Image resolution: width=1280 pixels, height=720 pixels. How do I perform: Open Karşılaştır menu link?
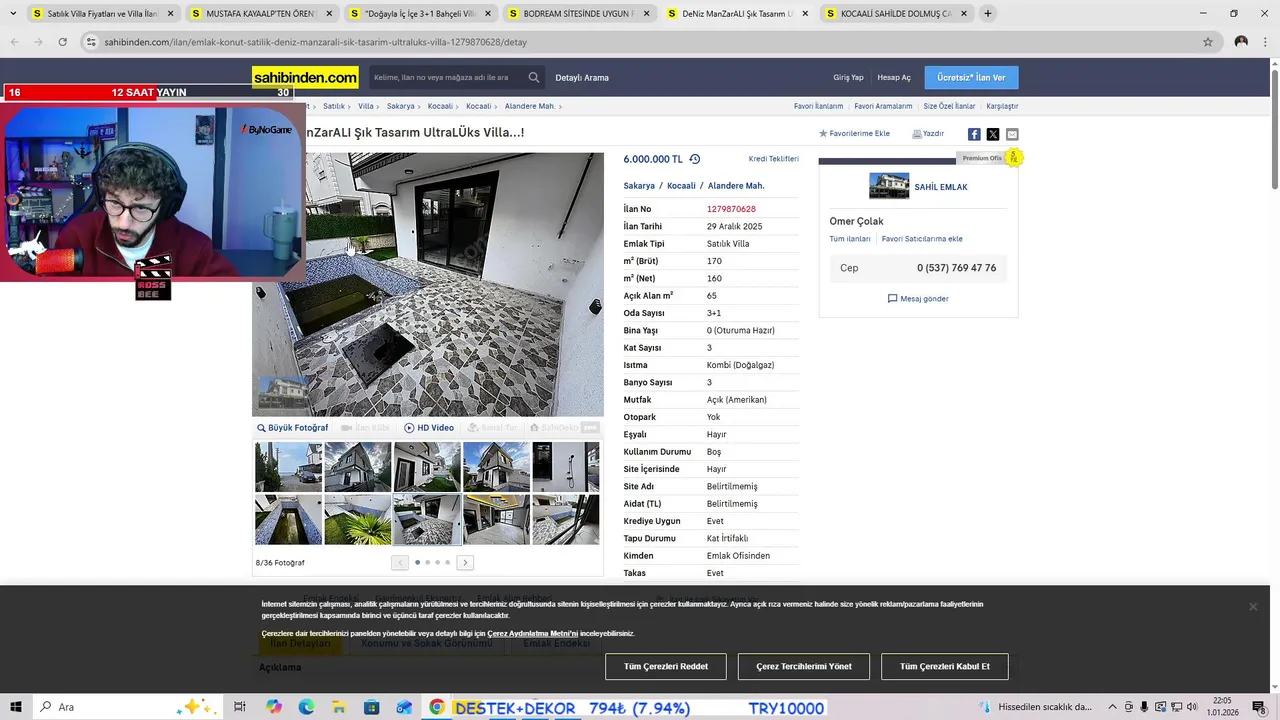pos(1002,106)
